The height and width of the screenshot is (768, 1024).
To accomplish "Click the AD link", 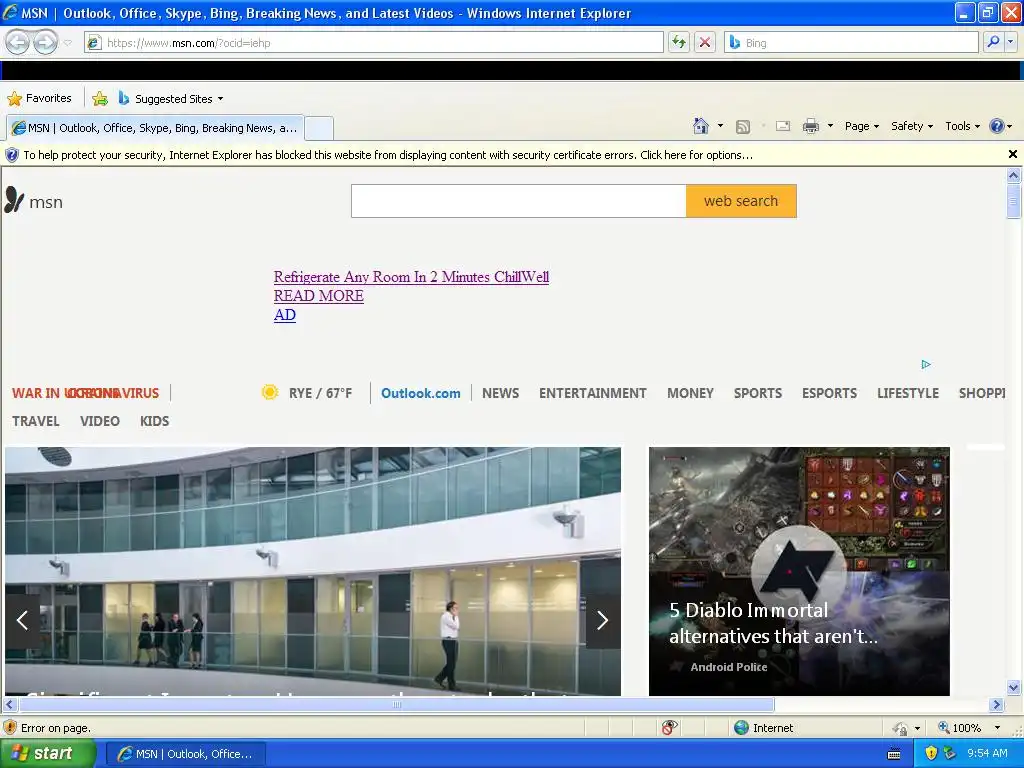I will (285, 315).
